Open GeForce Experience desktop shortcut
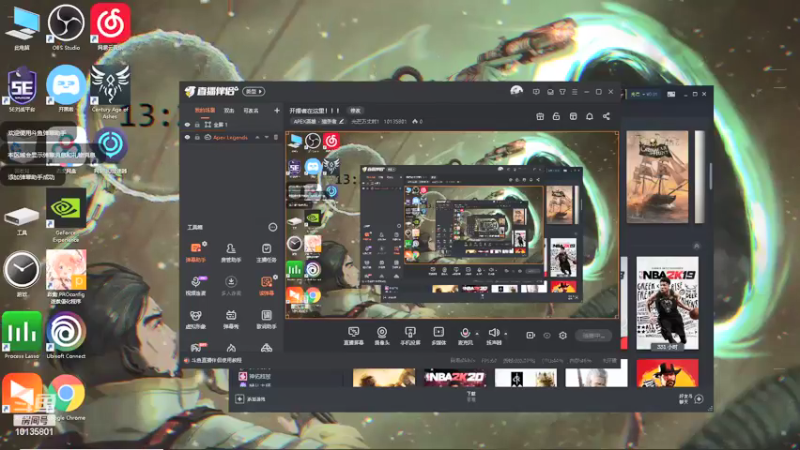This screenshot has width=800, height=450. (x=65, y=214)
